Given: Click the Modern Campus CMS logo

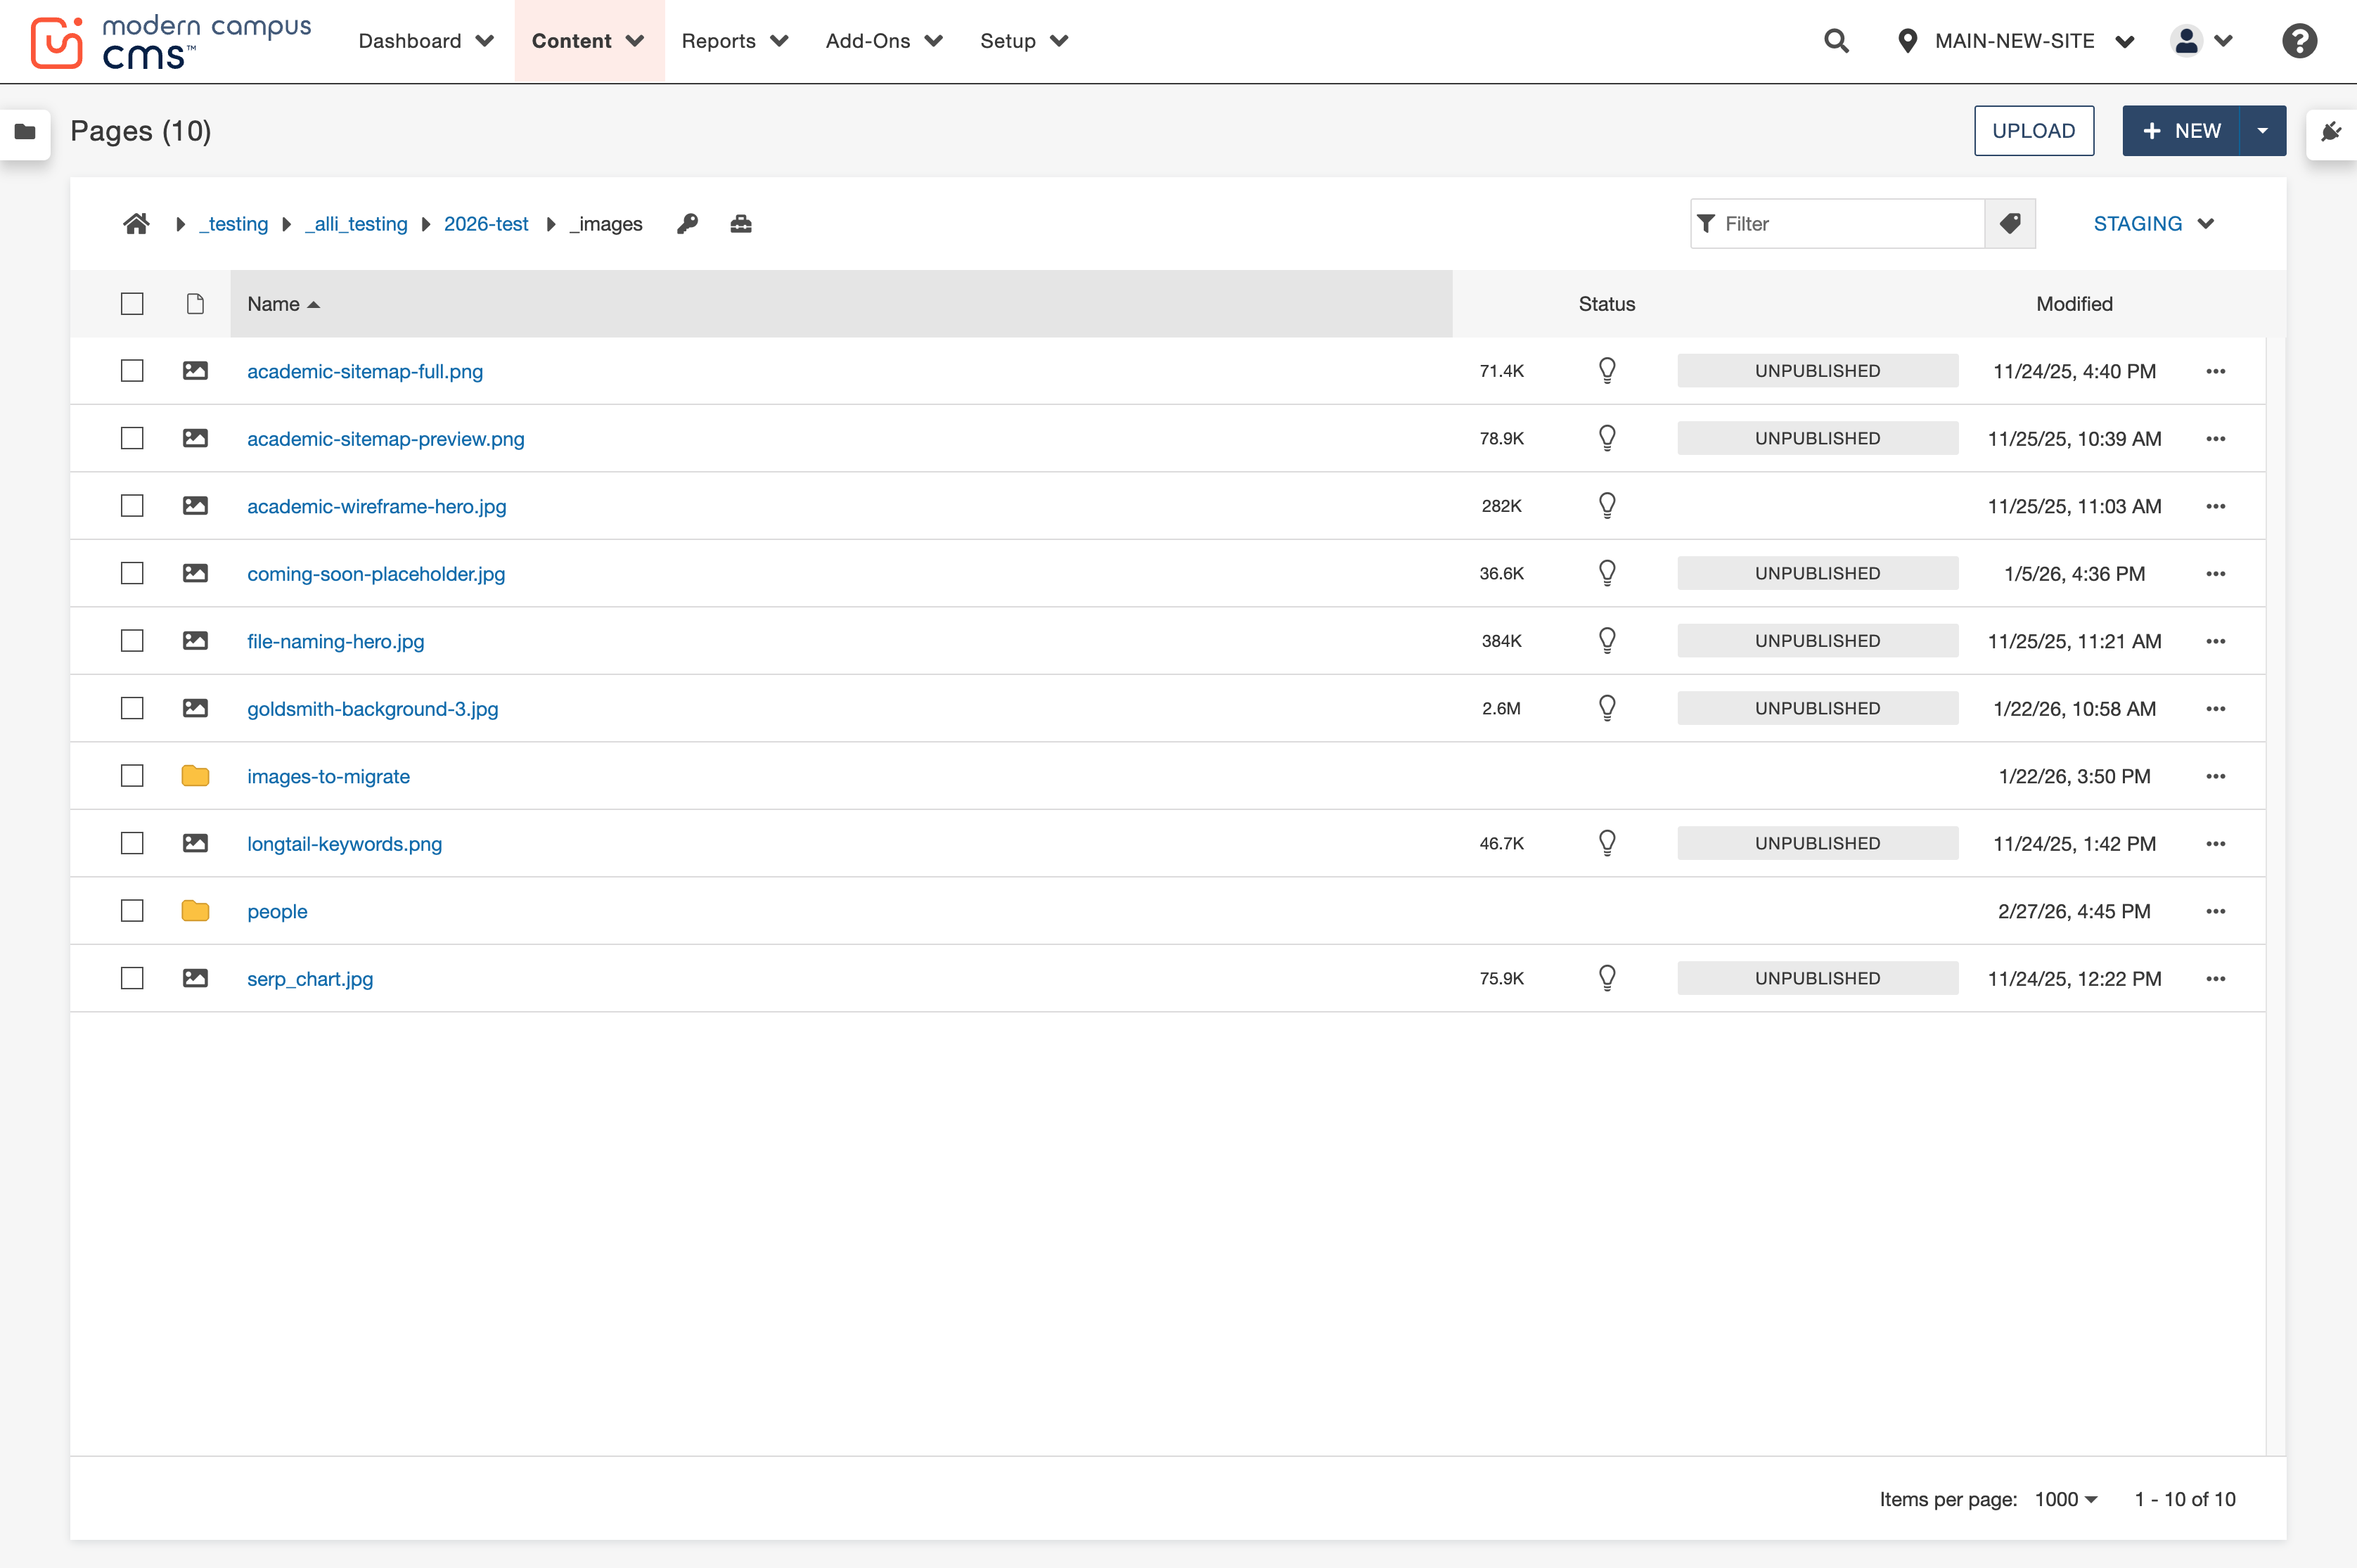Looking at the screenshot, I should pyautogui.click(x=171, y=42).
